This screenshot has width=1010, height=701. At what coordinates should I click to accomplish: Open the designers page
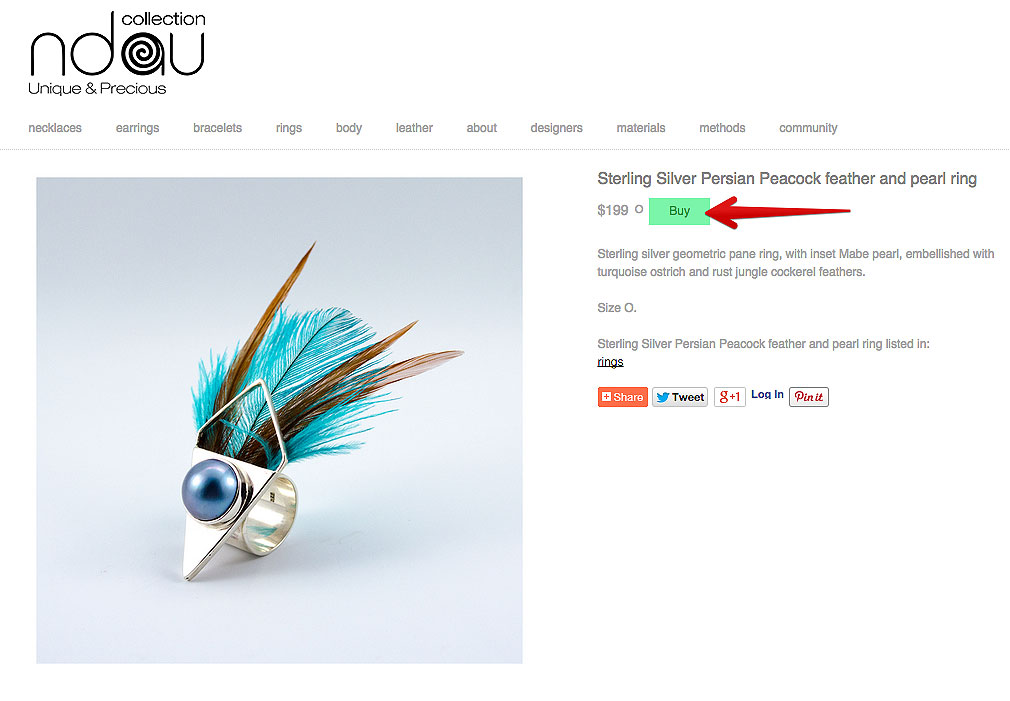click(x=557, y=128)
